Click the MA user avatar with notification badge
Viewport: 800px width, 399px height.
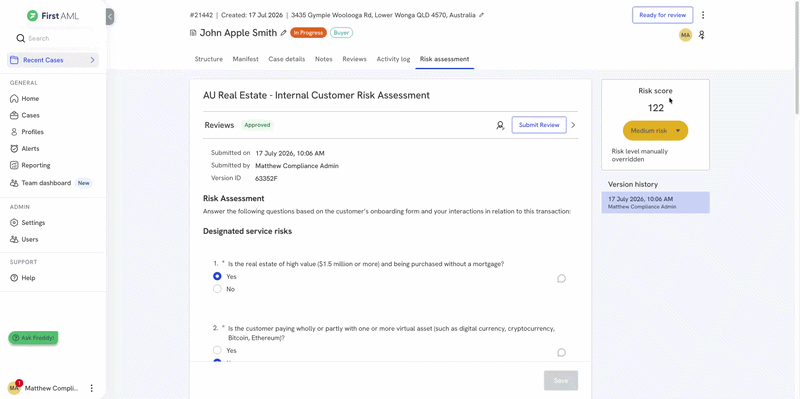14,388
